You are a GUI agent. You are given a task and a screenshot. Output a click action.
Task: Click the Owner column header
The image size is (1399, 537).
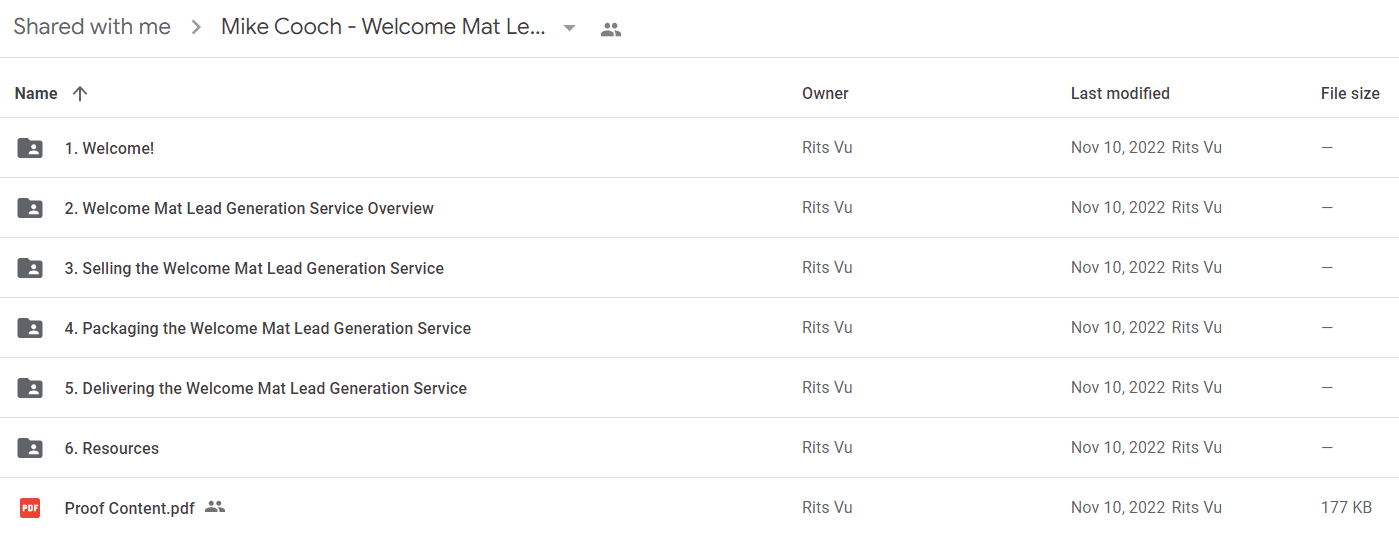(825, 93)
